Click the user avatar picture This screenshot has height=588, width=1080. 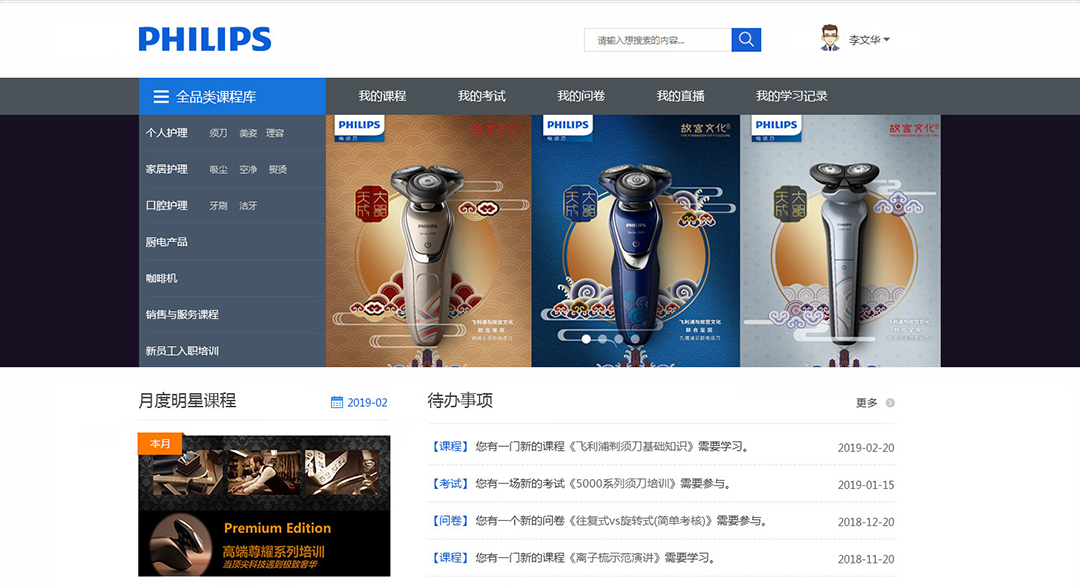[830, 38]
